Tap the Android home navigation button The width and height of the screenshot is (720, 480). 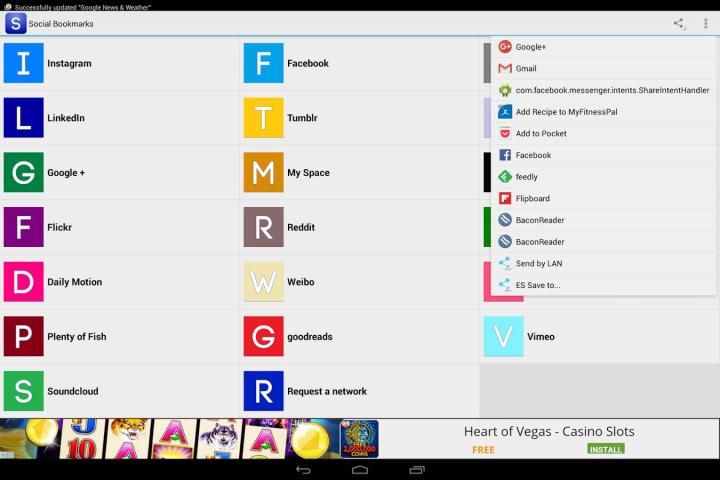pos(360,470)
